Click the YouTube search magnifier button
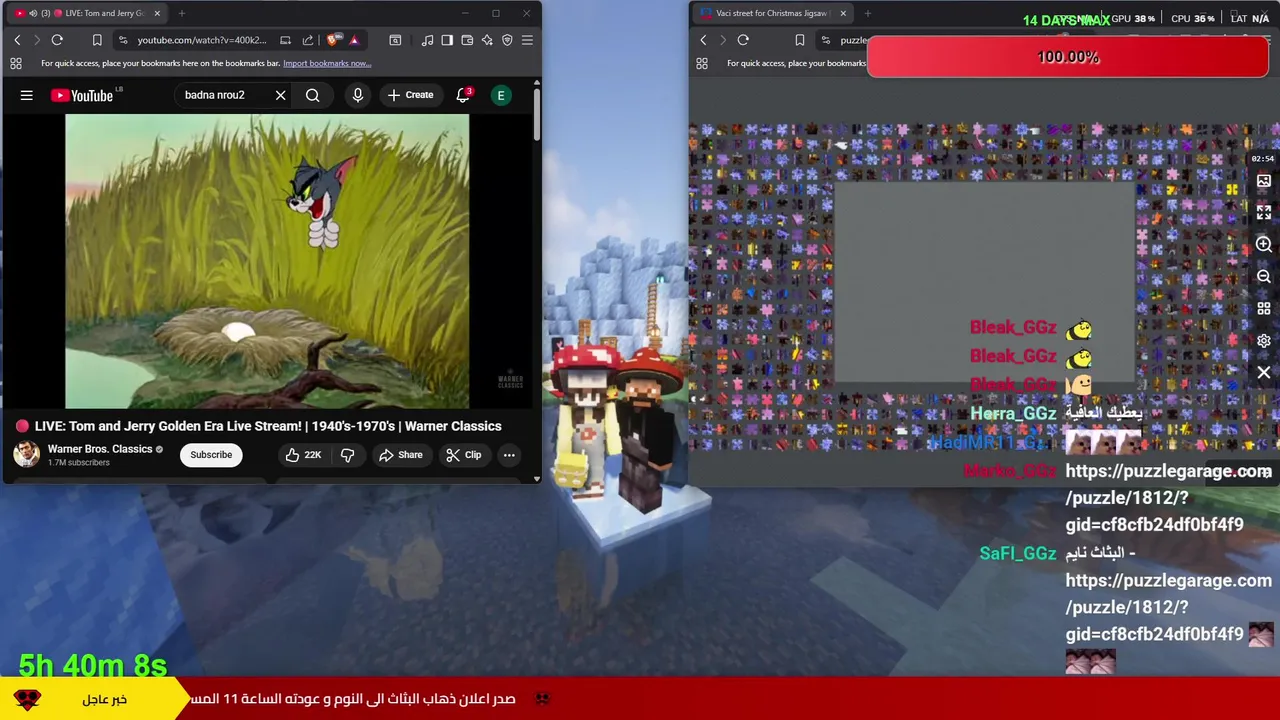 pos(313,95)
